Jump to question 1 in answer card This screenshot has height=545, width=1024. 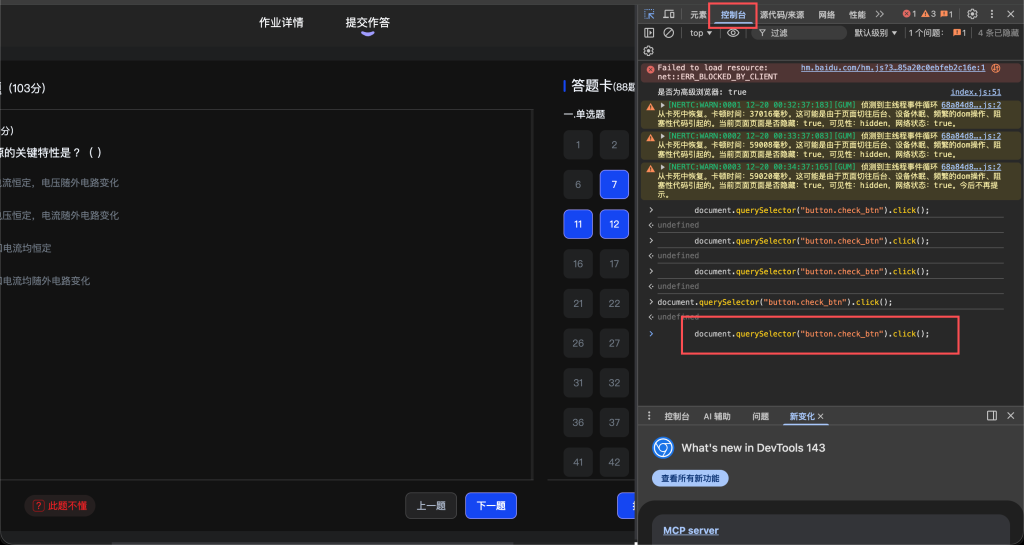pos(578,145)
